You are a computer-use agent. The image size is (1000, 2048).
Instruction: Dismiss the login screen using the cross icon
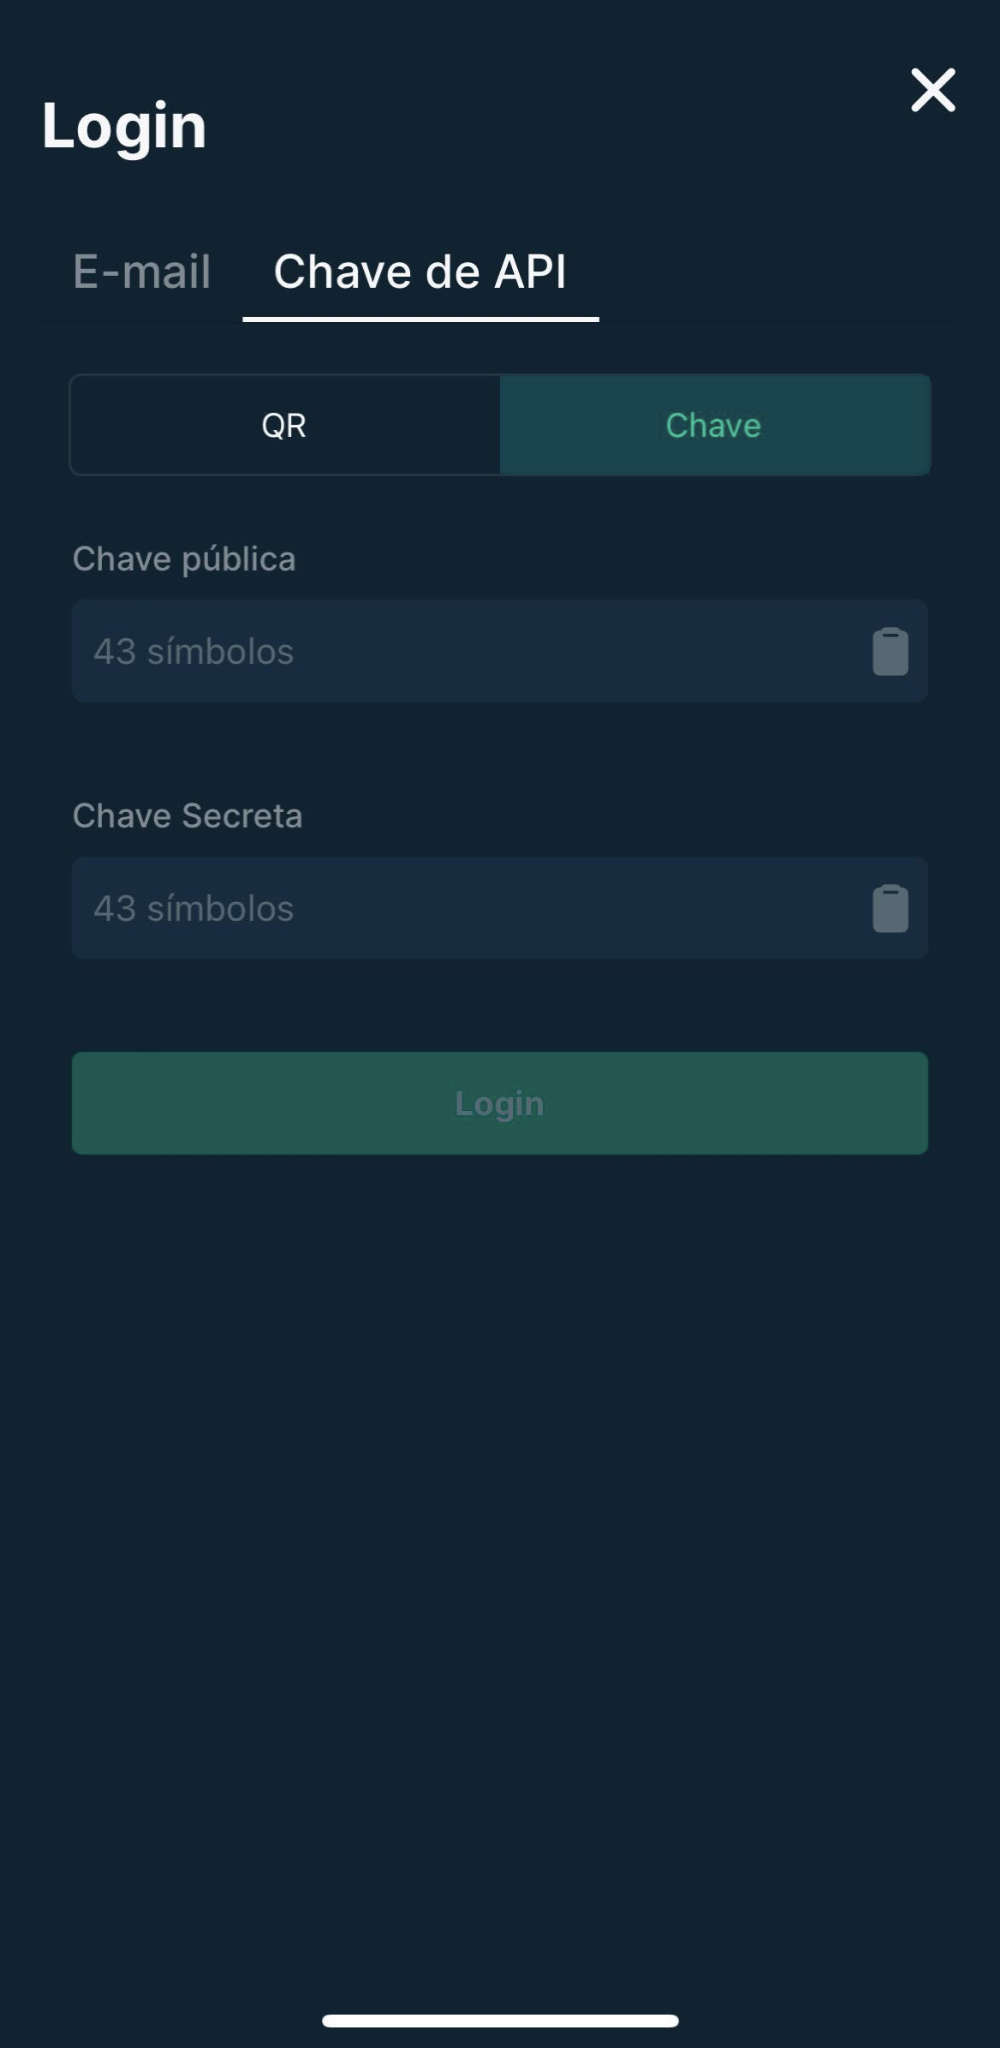point(933,90)
